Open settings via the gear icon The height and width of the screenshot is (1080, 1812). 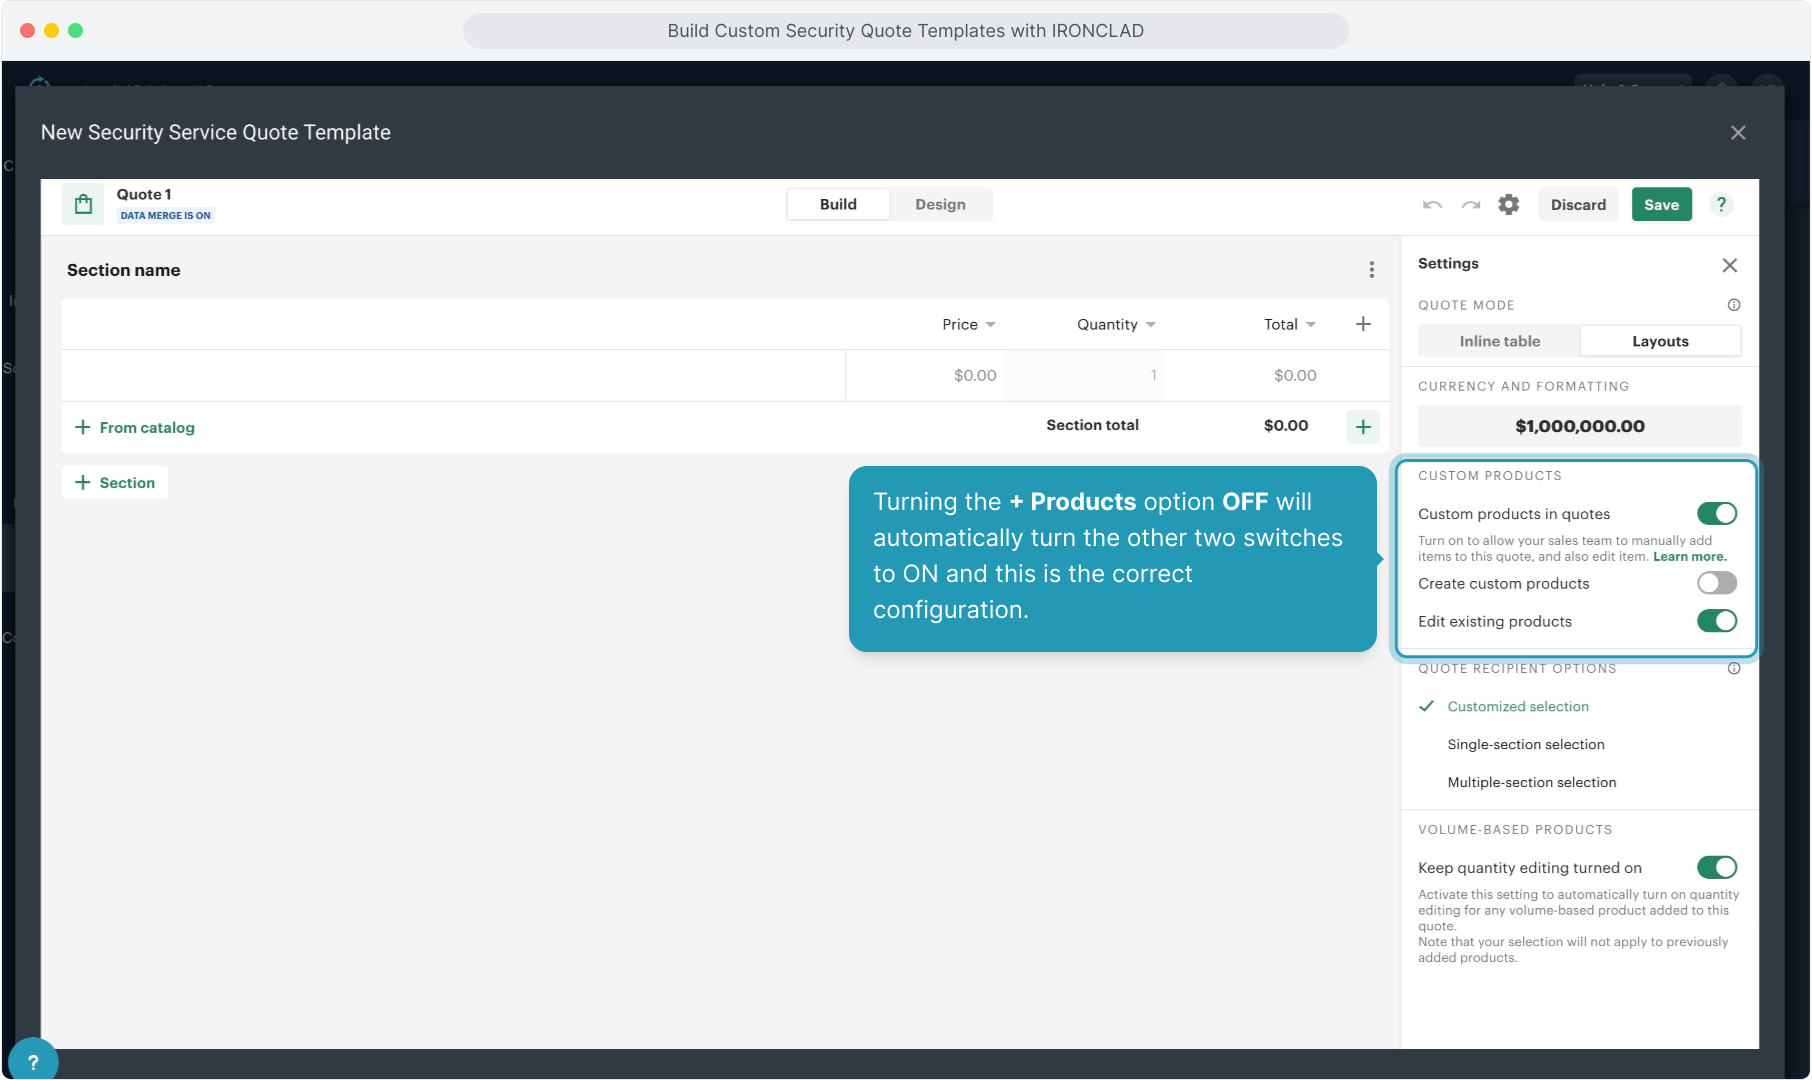pos(1508,205)
